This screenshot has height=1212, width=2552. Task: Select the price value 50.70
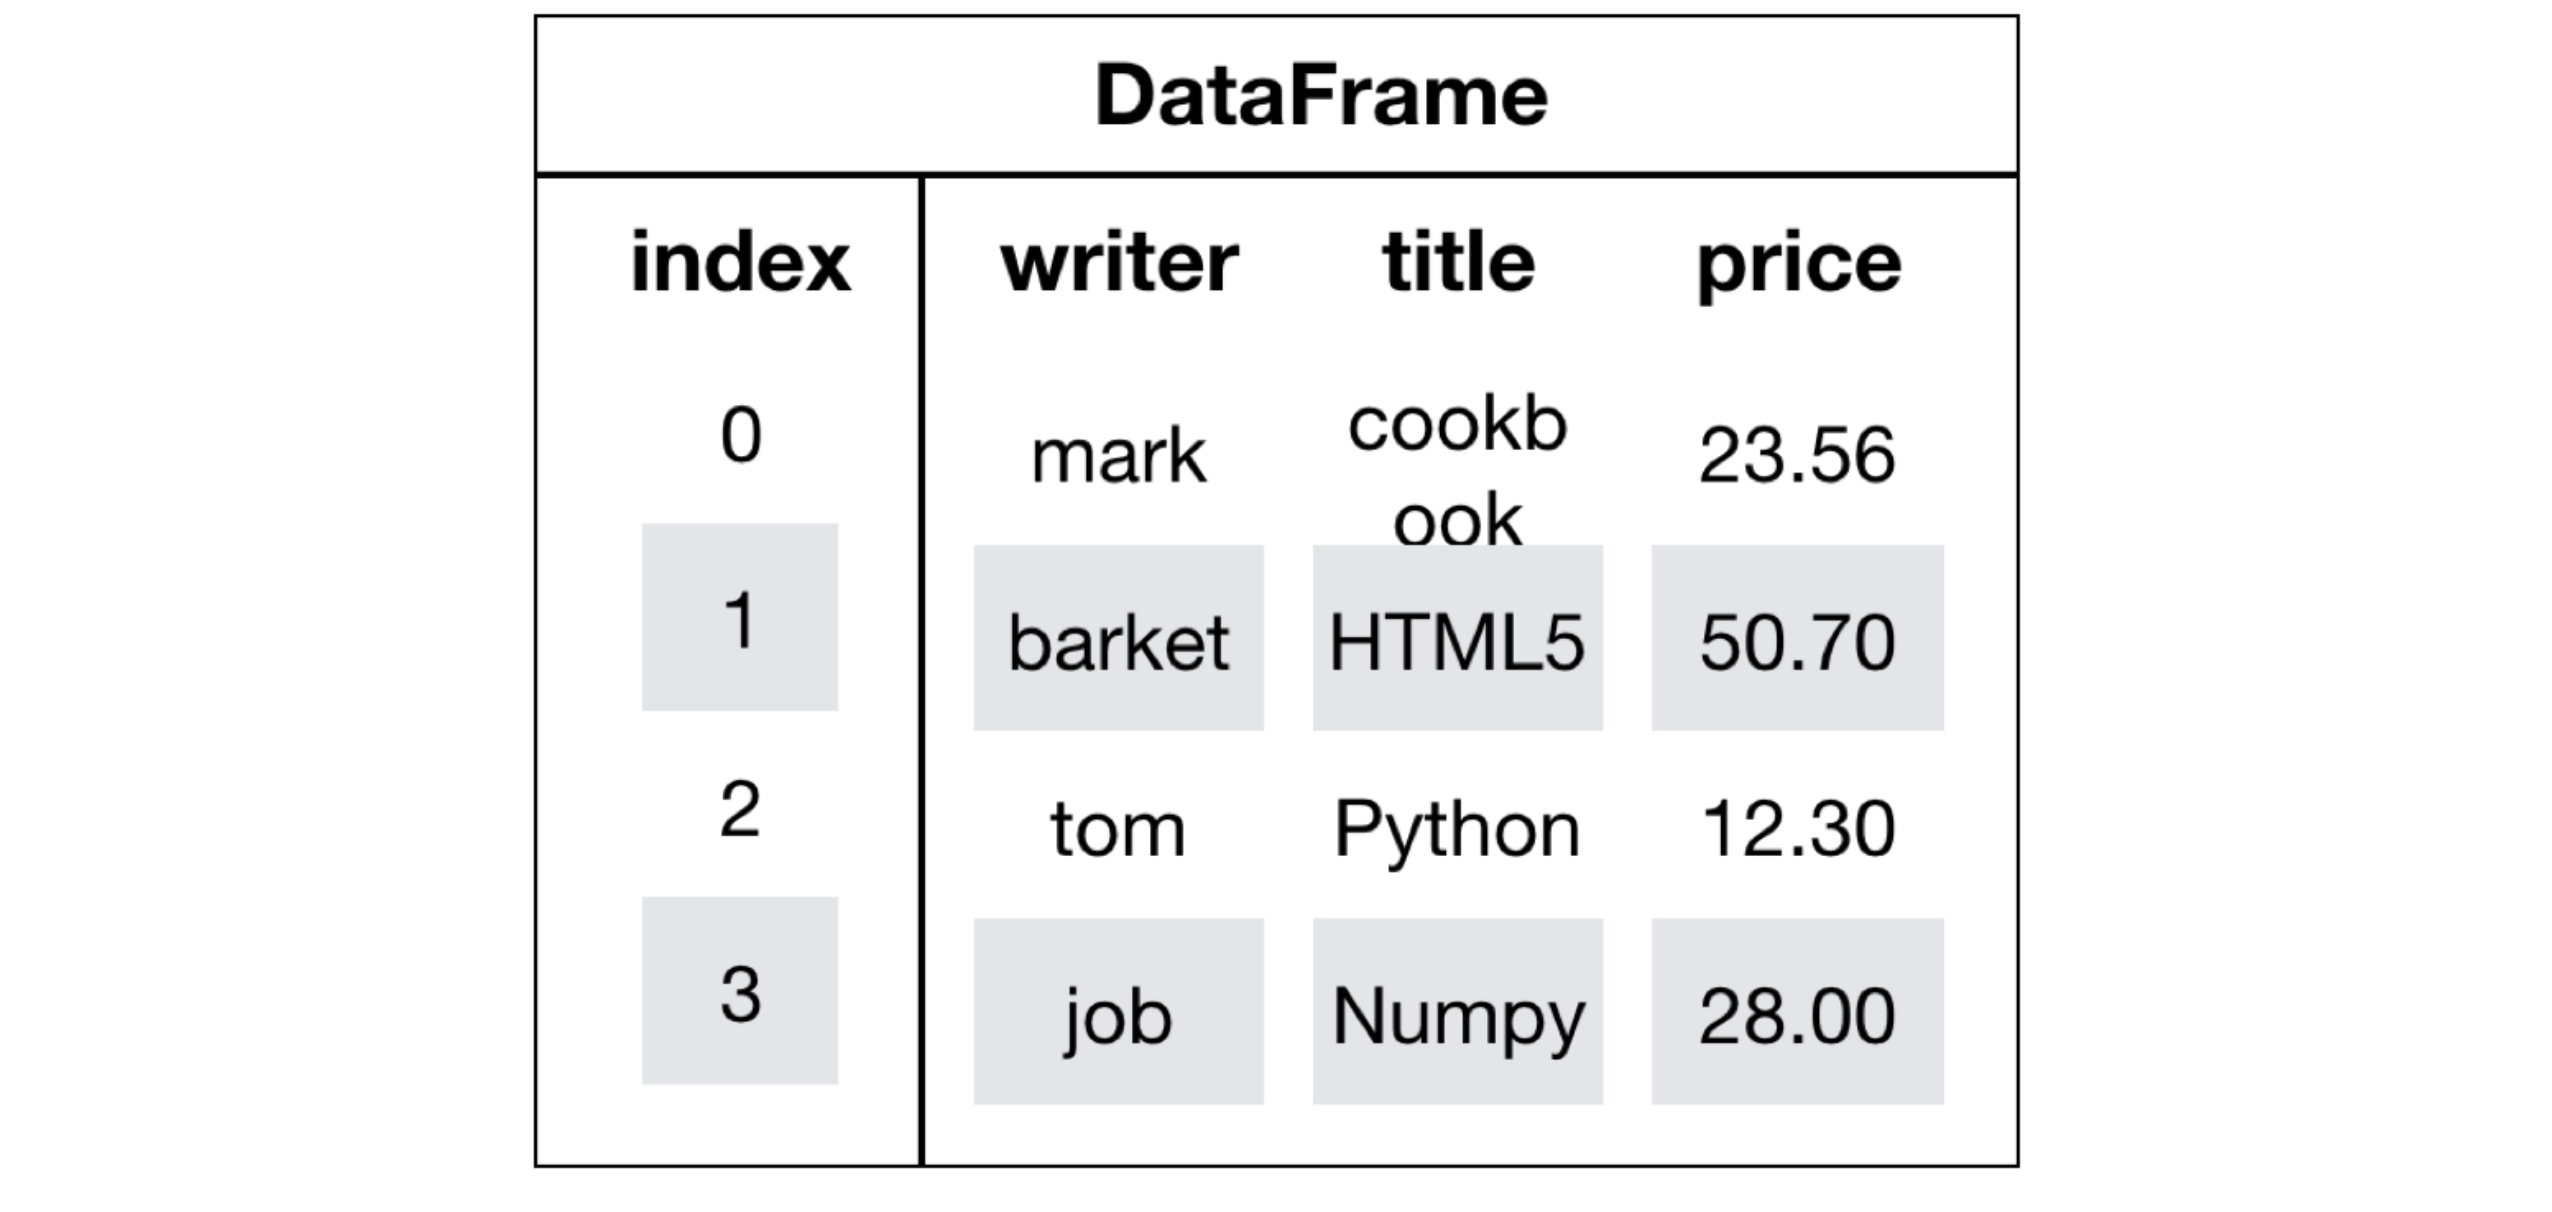(x=1797, y=639)
